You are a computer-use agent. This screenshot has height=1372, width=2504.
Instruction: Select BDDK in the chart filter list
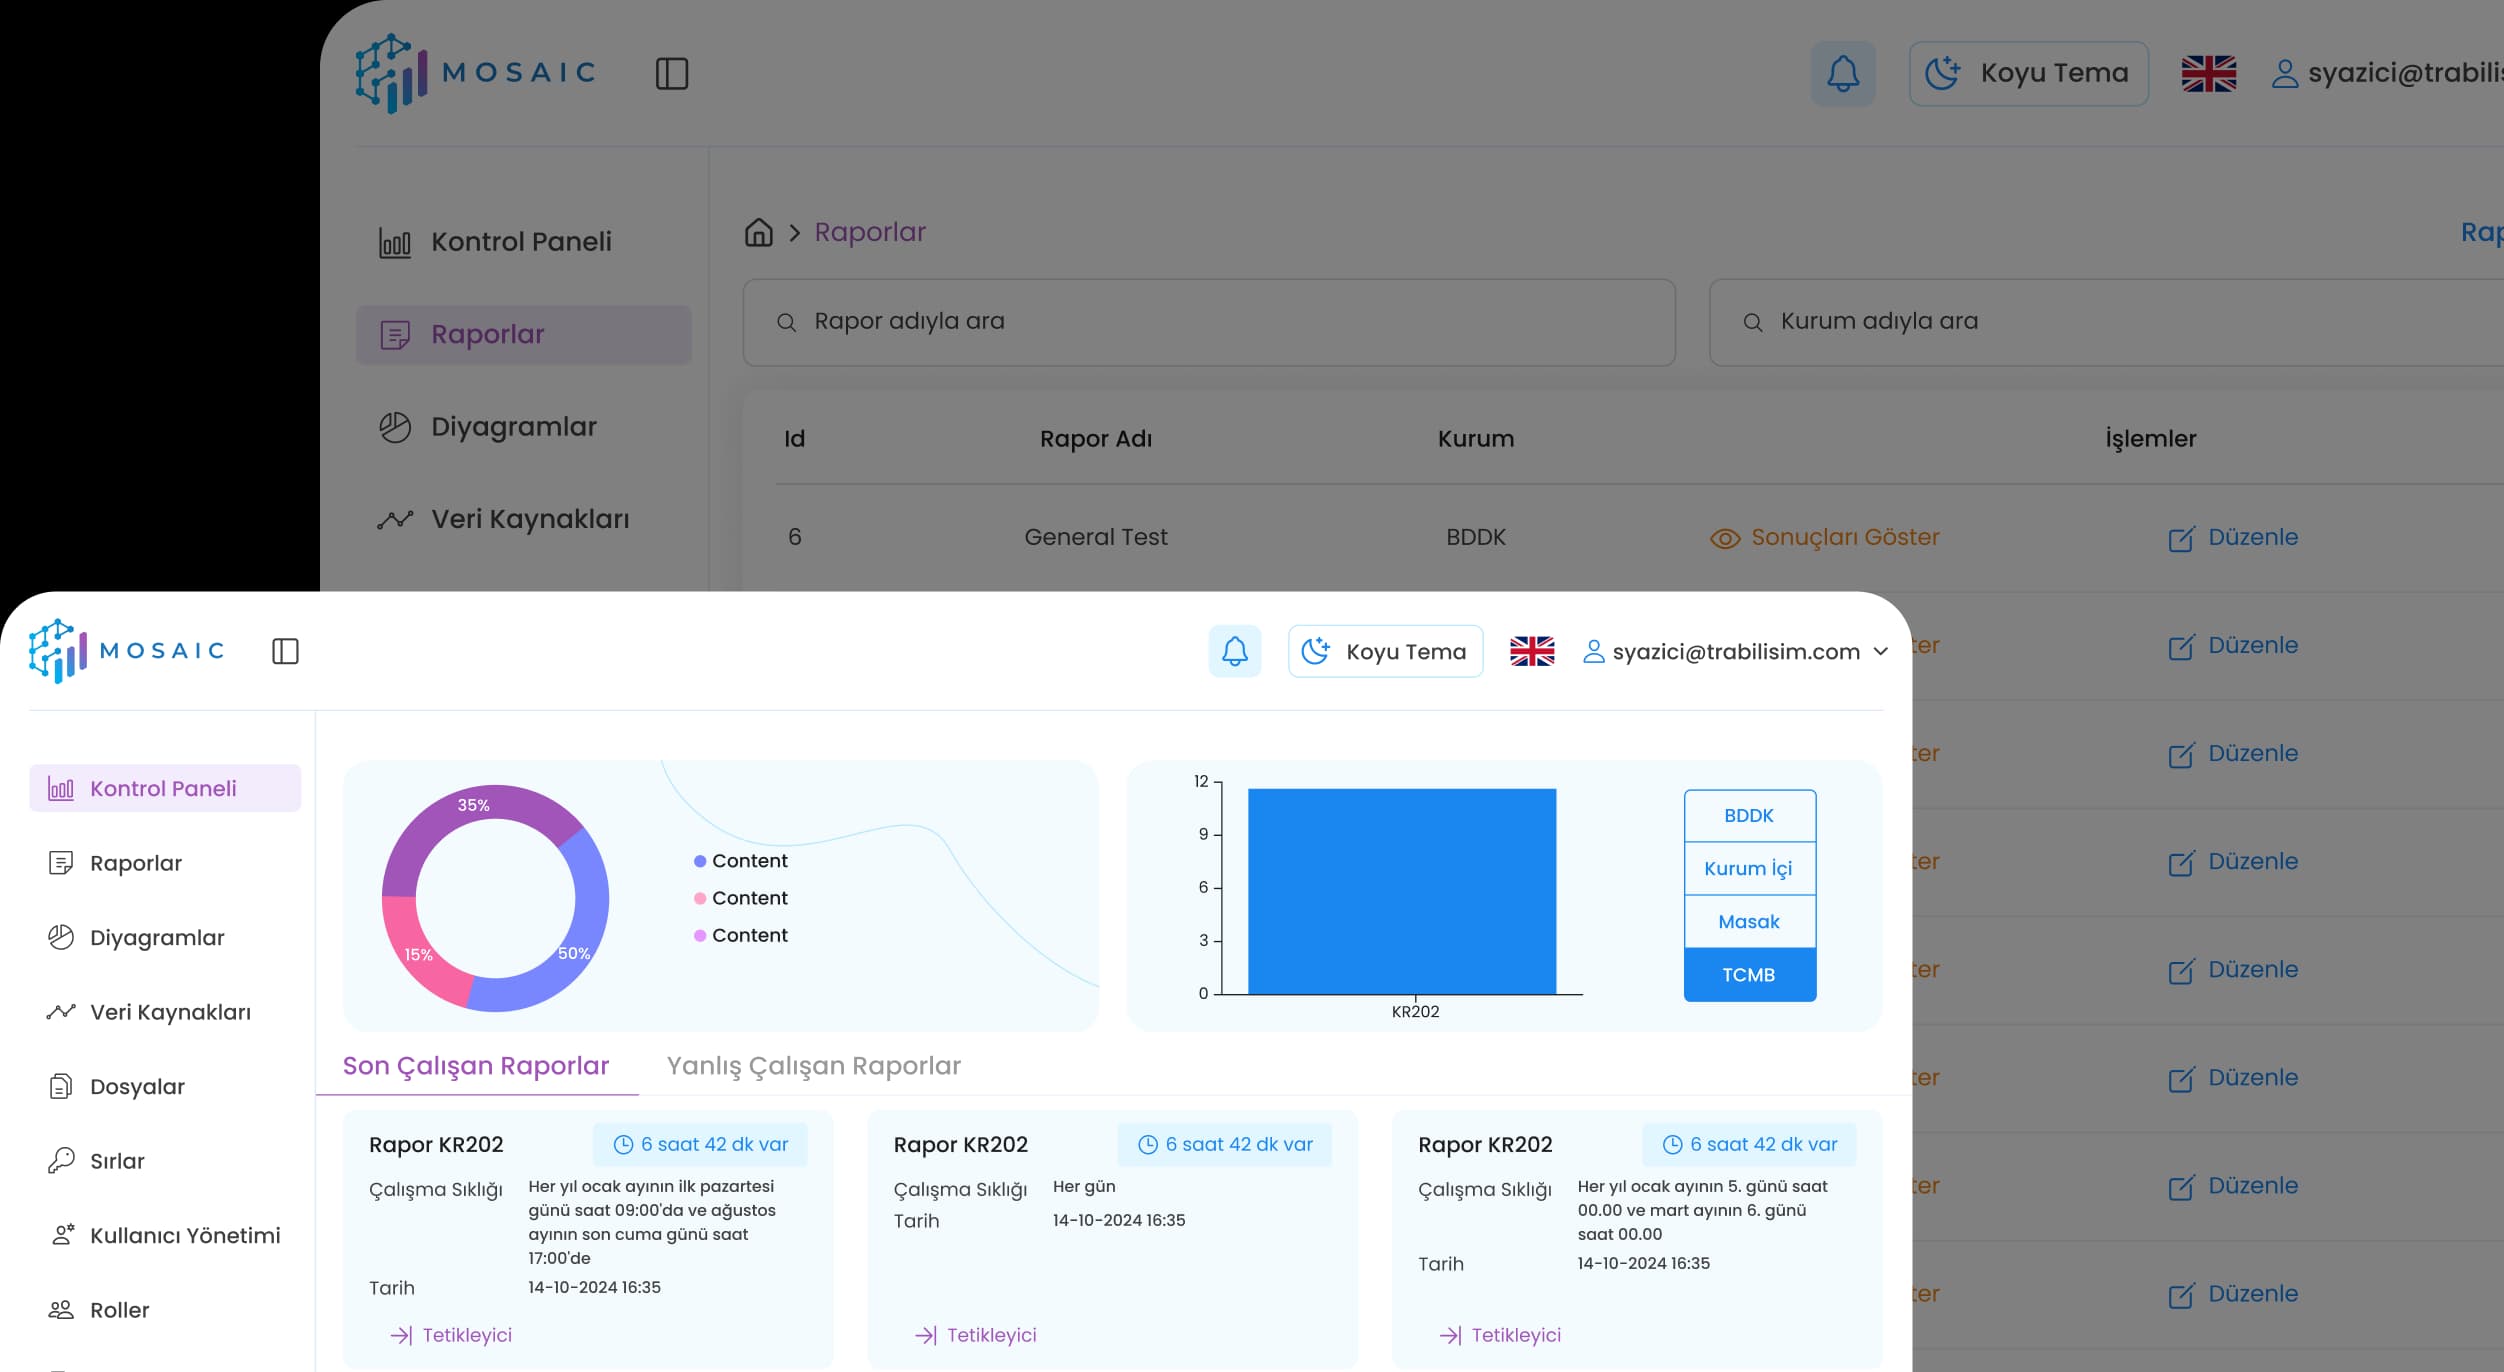(x=1749, y=815)
